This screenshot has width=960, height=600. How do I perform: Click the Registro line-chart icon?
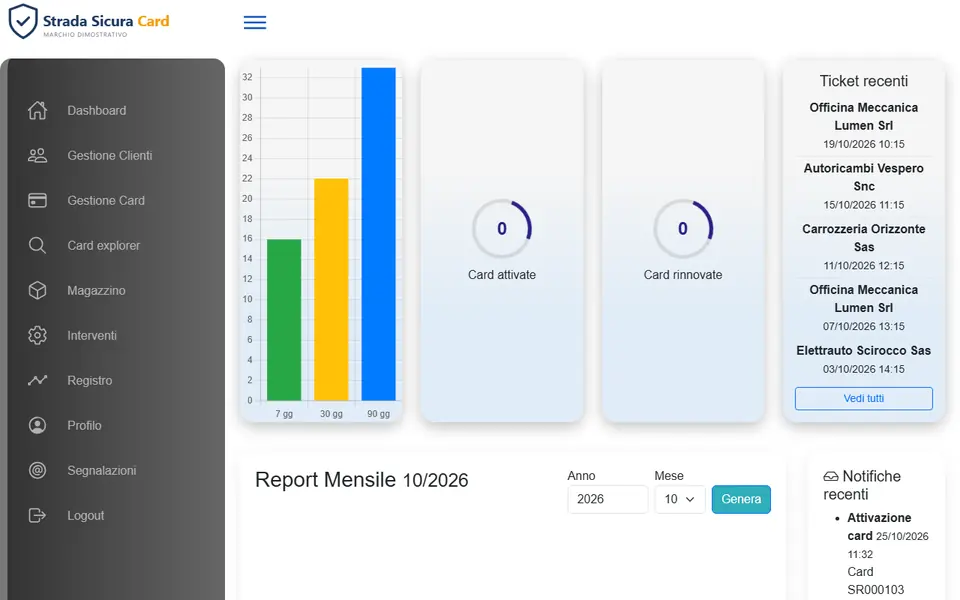37,380
